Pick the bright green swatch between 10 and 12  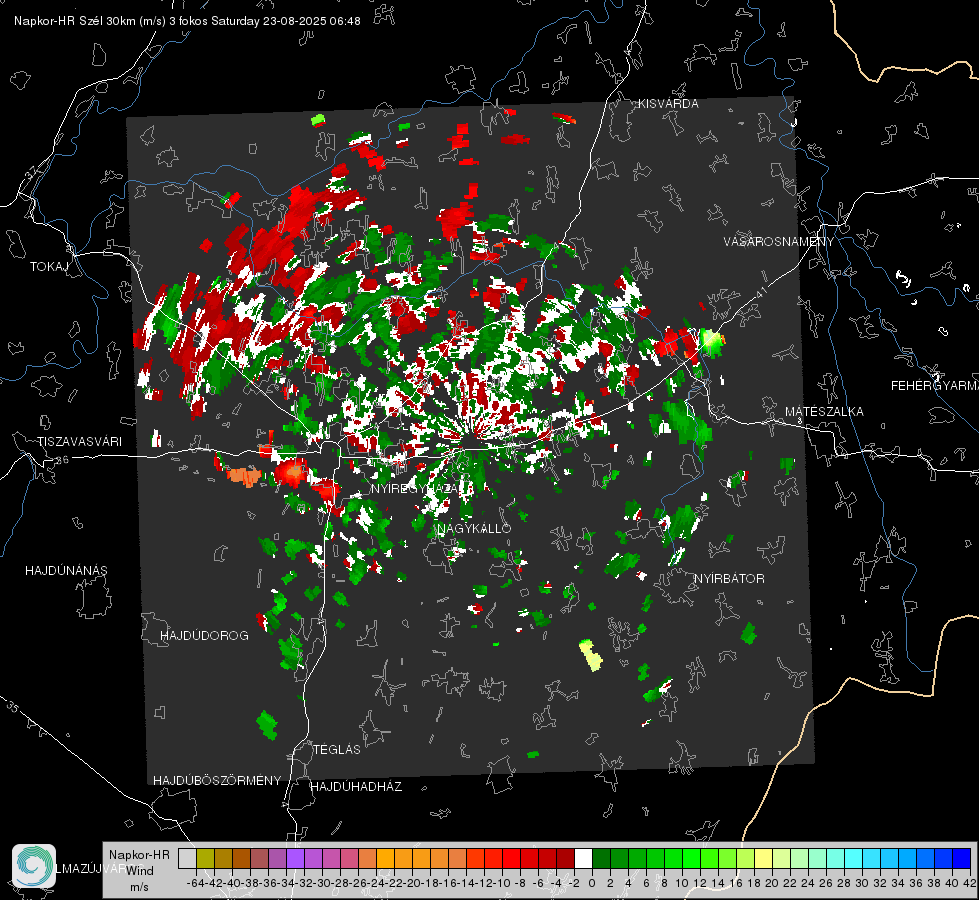pos(691,859)
